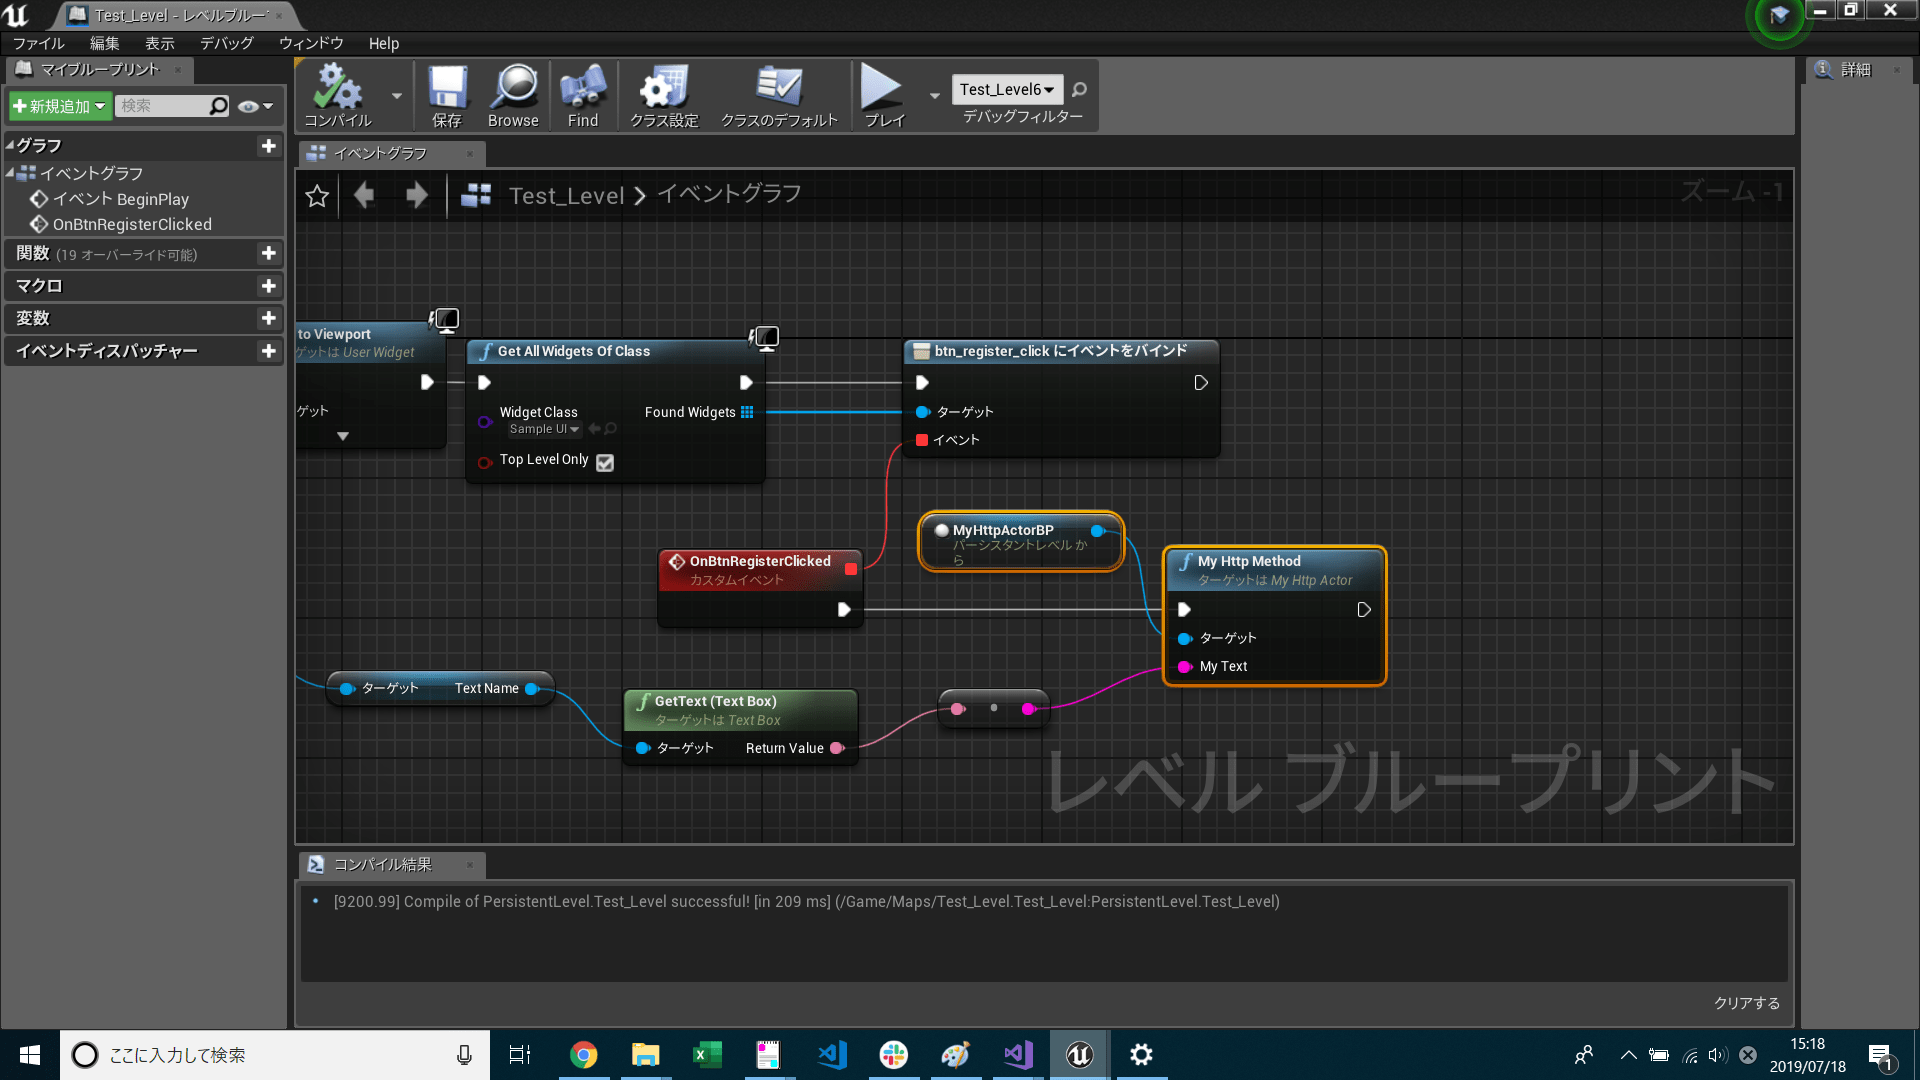Click the 保存 (Save) toolbar icon

[x=447, y=95]
